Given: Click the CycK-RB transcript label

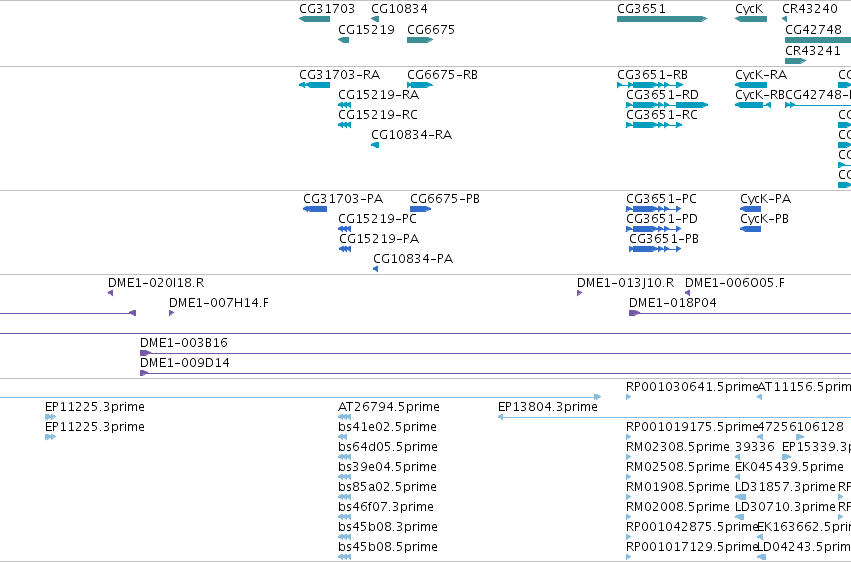Looking at the screenshot, I should [x=760, y=95].
